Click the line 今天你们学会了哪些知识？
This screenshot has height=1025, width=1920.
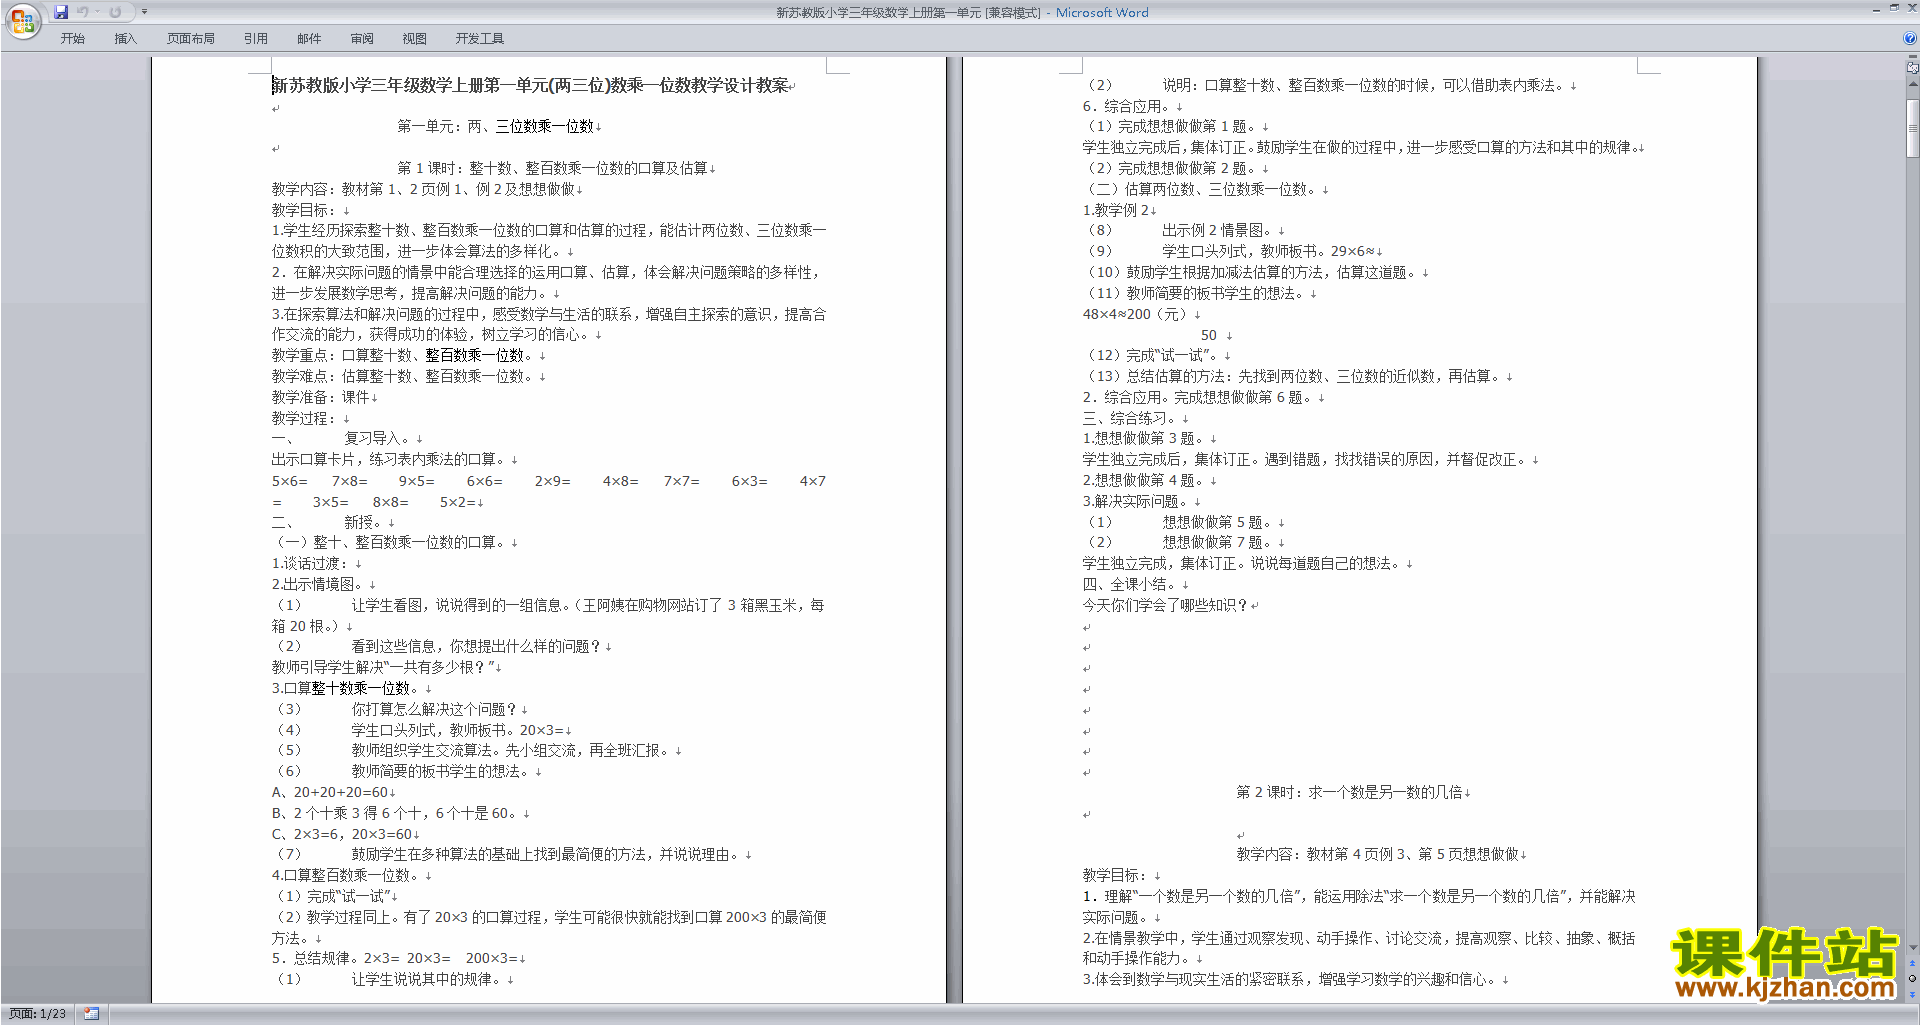click(x=1166, y=605)
